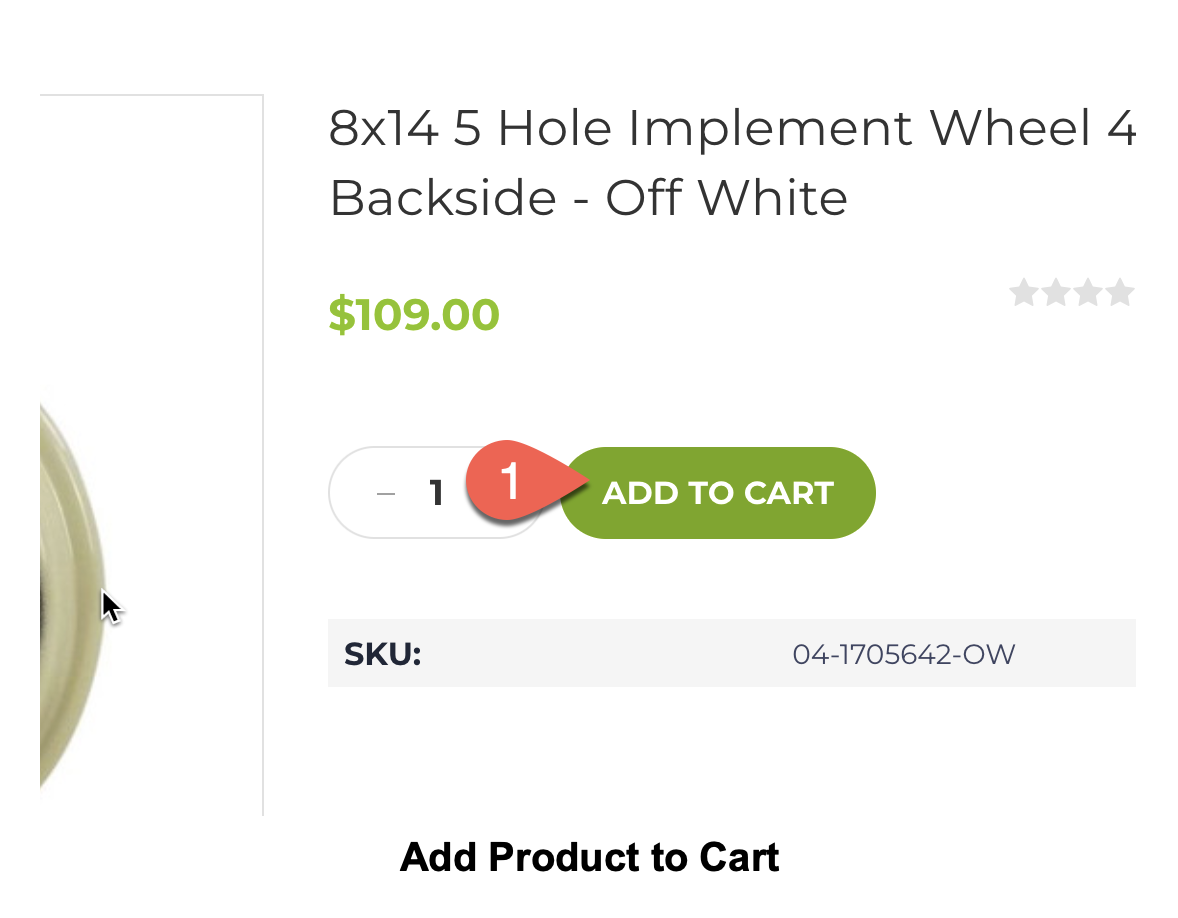The height and width of the screenshot is (918, 1178).
Task: Rate product with the first star
Action: [x=1023, y=292]
